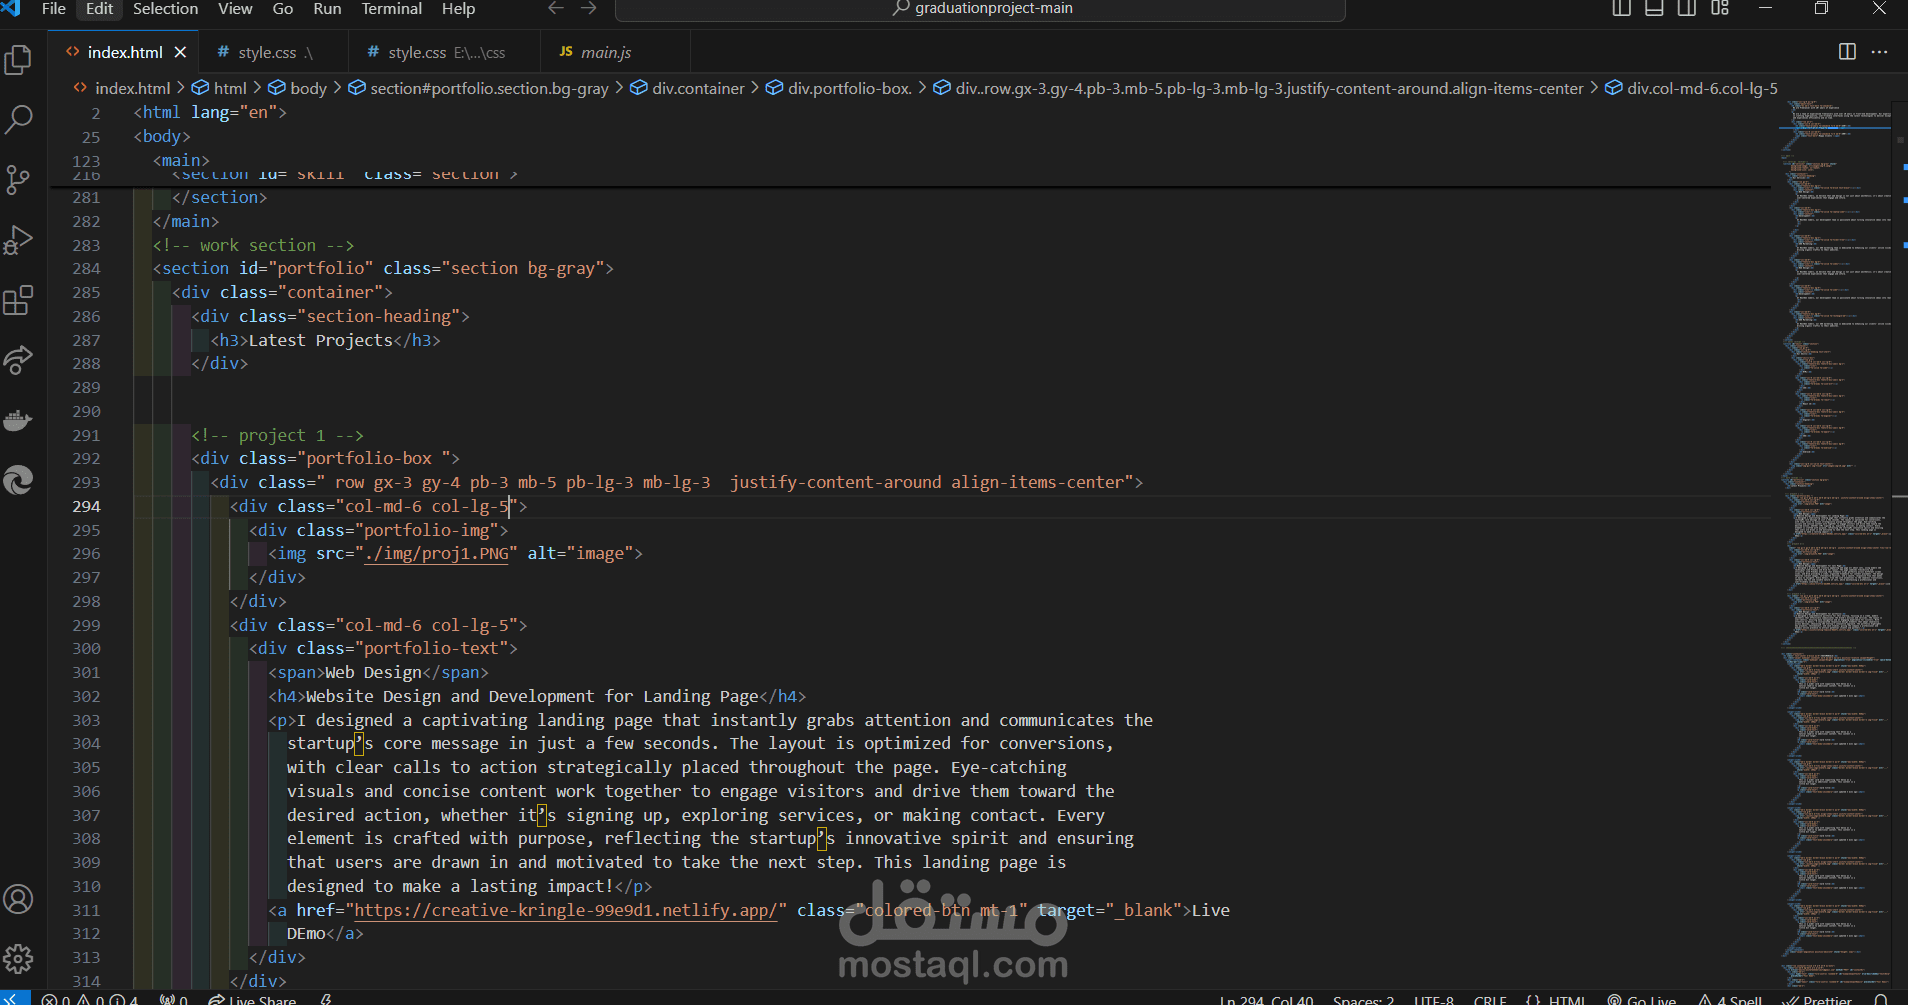Viewport: 1908px width, 1005px height.
Task: Select the section#portfolio.section.bg-gray breadcrumb
Action: 478,88
